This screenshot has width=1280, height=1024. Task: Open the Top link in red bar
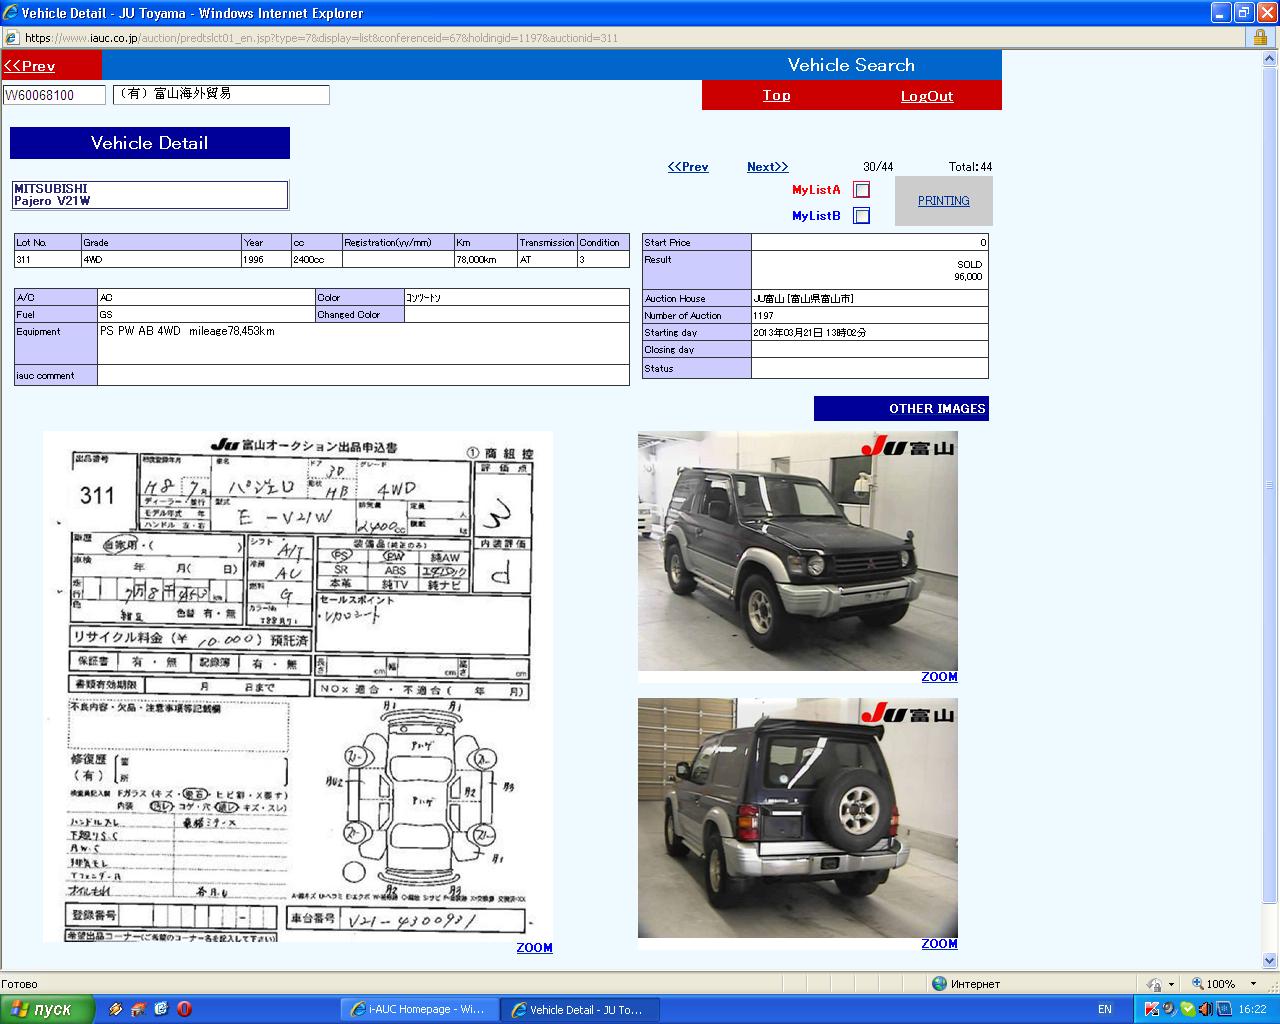(776, 95)
